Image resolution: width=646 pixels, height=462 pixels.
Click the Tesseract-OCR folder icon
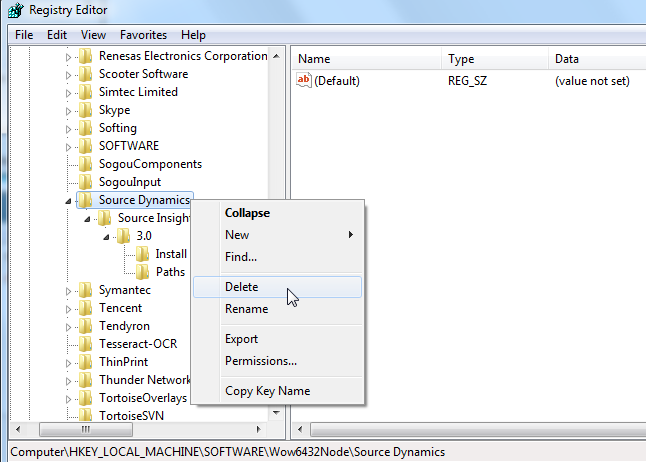tap(86, 344)
